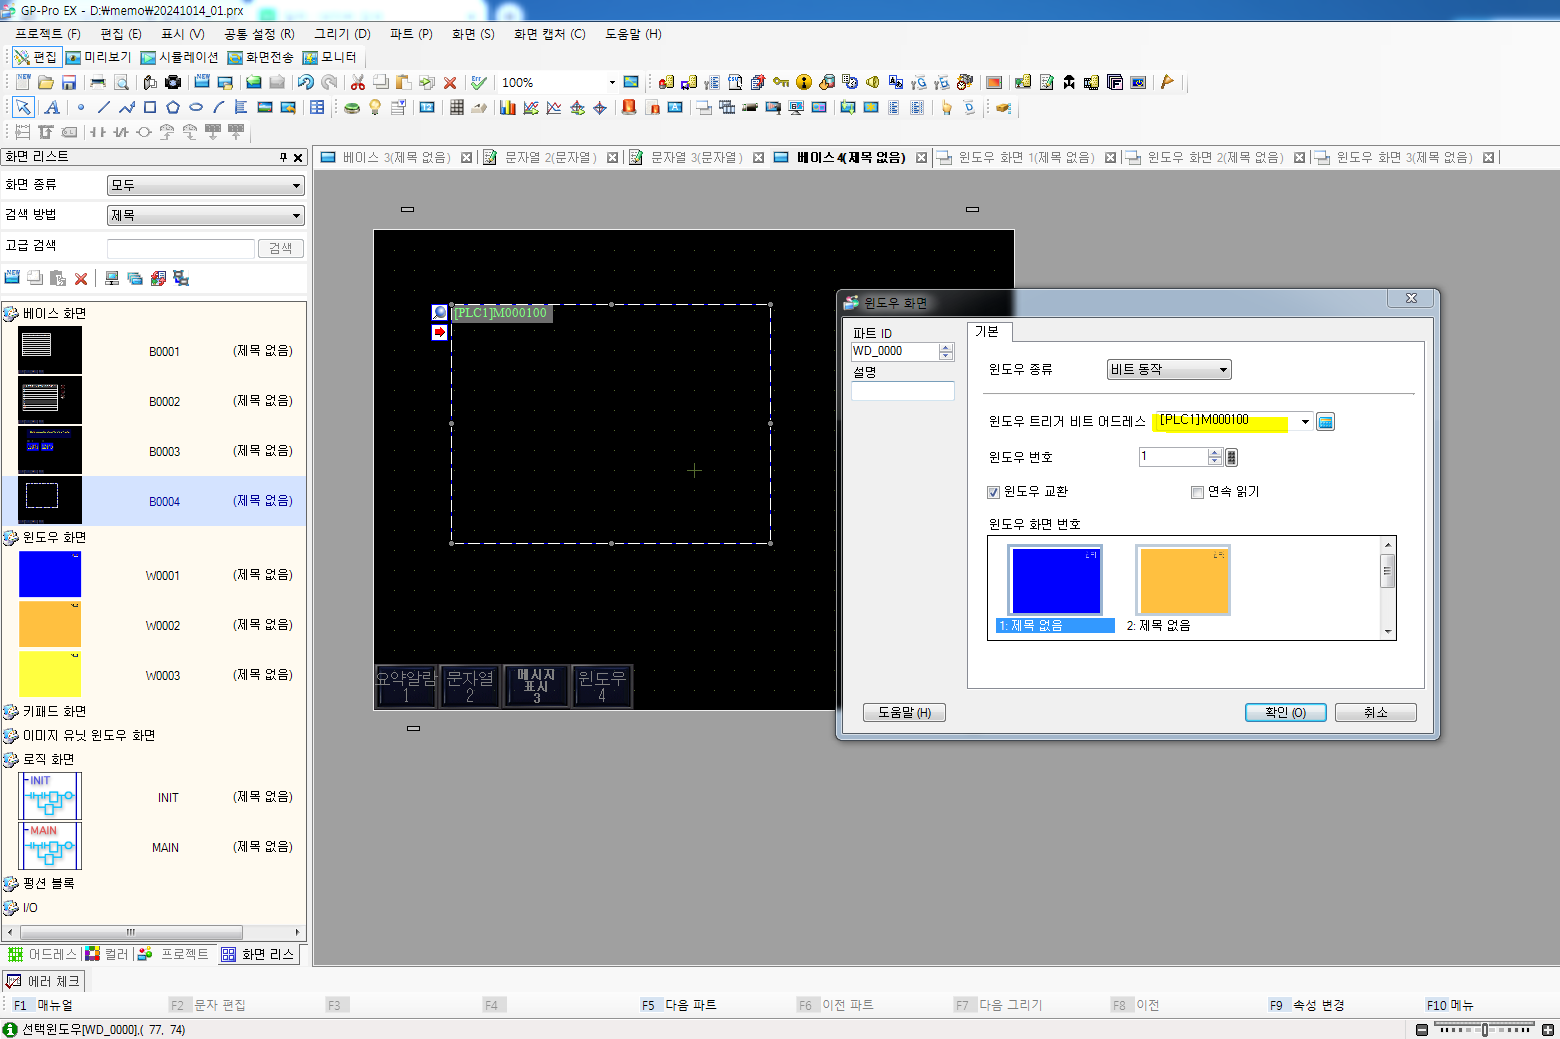Click the 시뮬레이션 mode button
The height and width of the screenshot is (1039, 1560).
(x=179, y=58)
